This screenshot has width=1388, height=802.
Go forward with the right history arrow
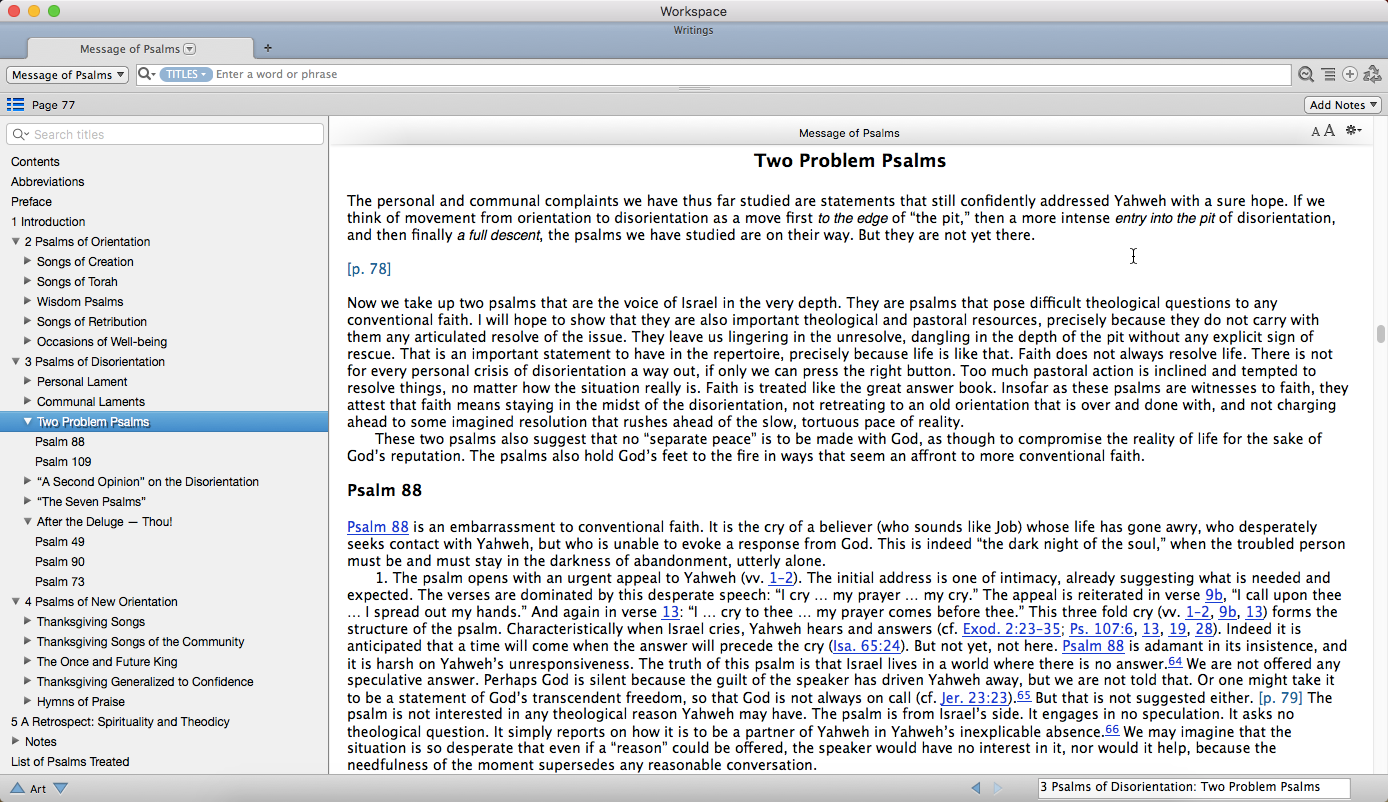point(998,788)
